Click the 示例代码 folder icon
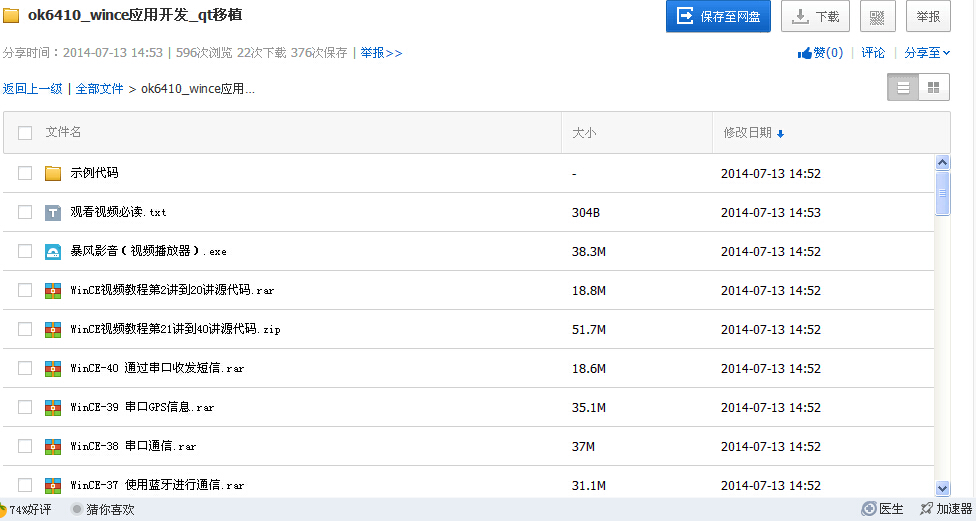 tap(53, 173)
